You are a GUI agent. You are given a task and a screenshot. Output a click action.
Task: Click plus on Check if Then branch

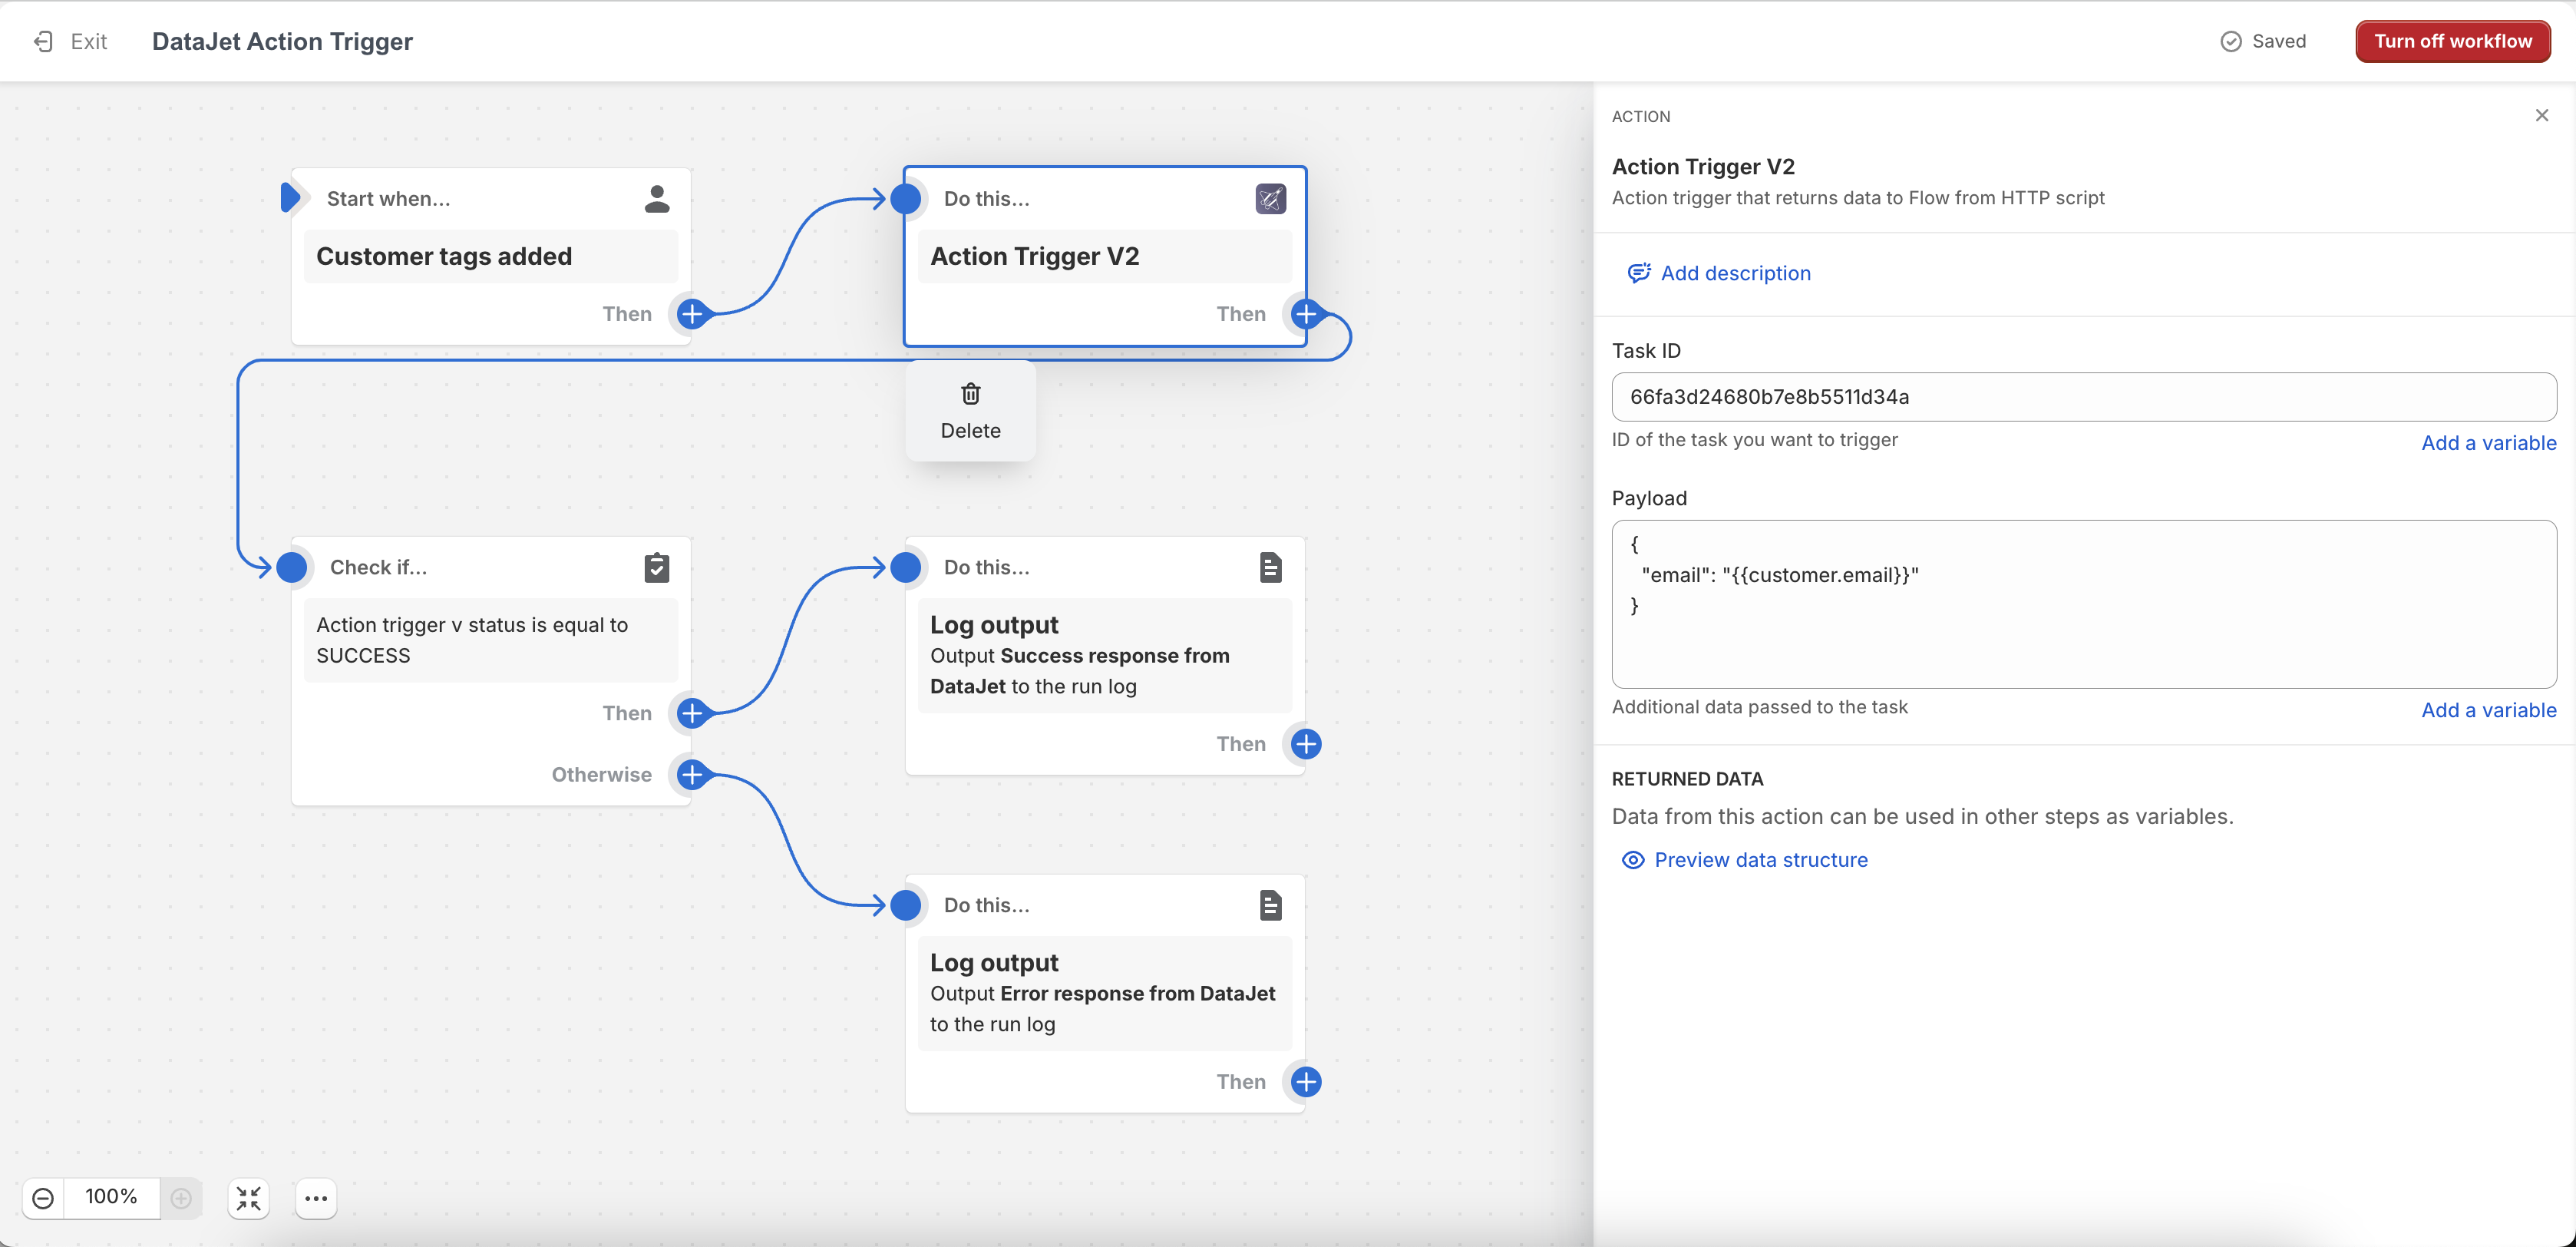tap(692, 713)
